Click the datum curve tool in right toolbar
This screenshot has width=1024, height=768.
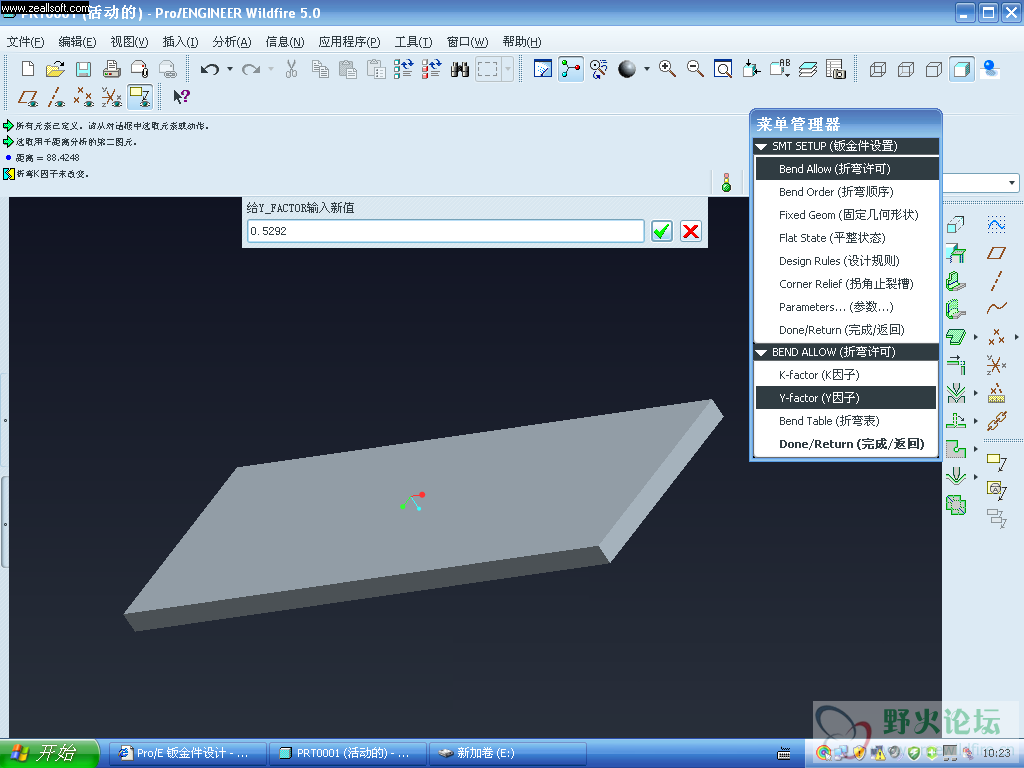coord(997,307)
